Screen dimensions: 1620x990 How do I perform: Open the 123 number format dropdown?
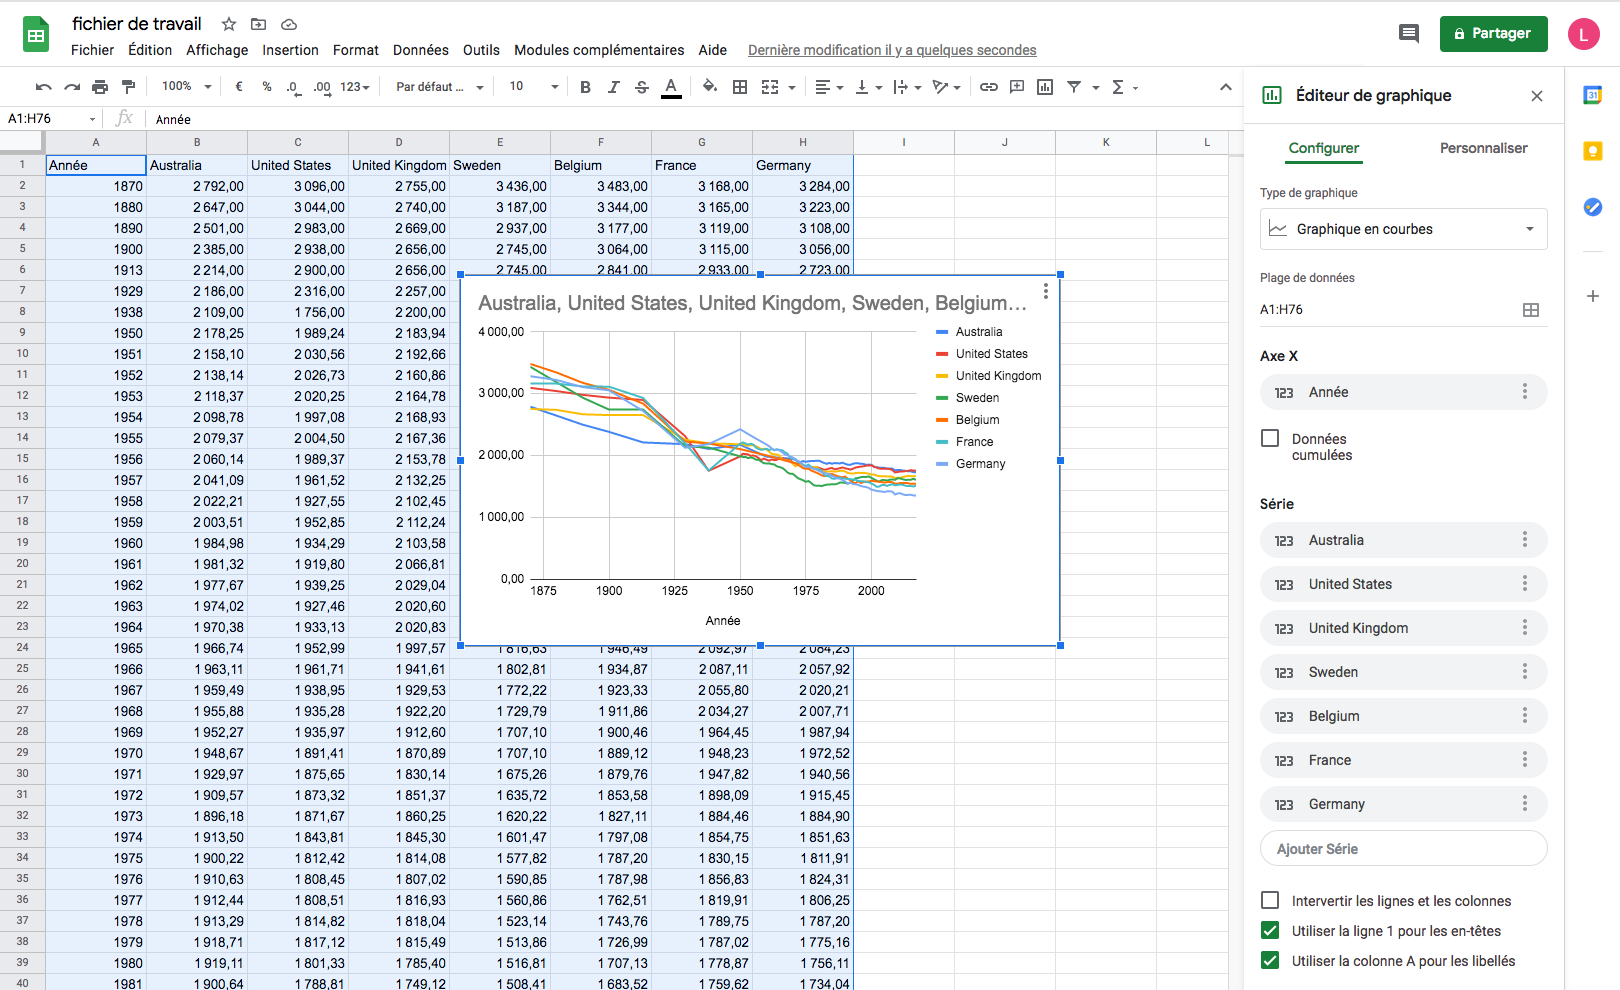click(355, 87)
